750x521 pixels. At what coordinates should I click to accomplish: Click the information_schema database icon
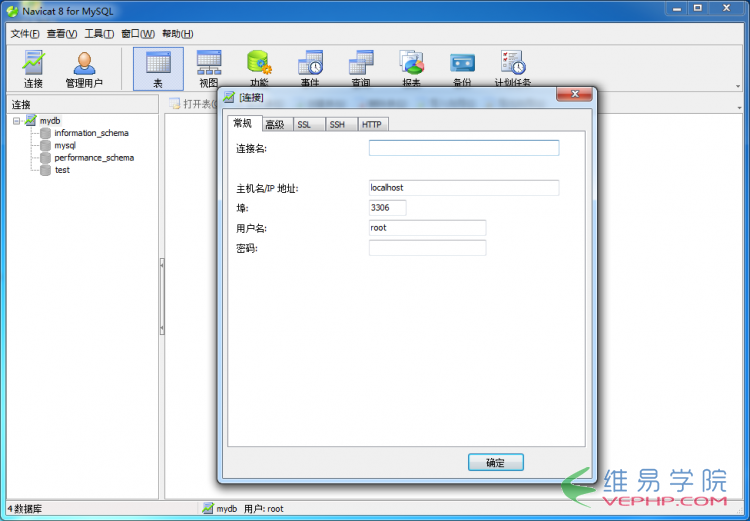(x=45, y=133)
